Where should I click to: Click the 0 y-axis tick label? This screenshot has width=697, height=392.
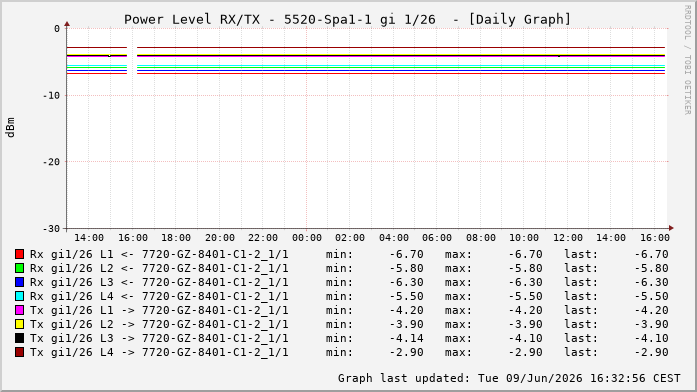[57, 29]
